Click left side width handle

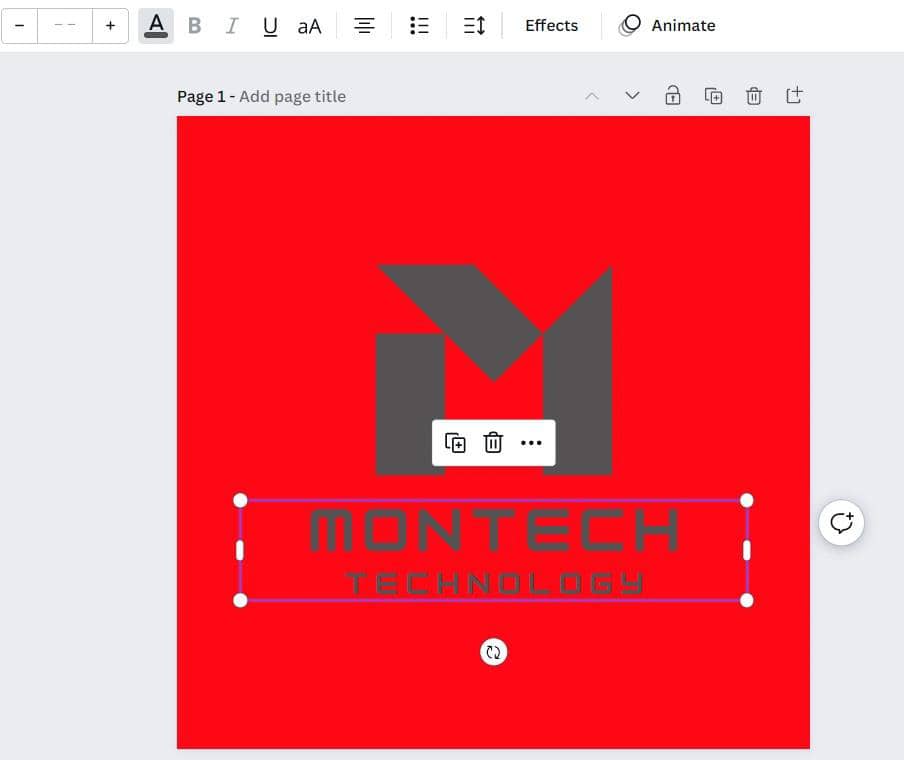pyautogui.click(x=240, y=550)
